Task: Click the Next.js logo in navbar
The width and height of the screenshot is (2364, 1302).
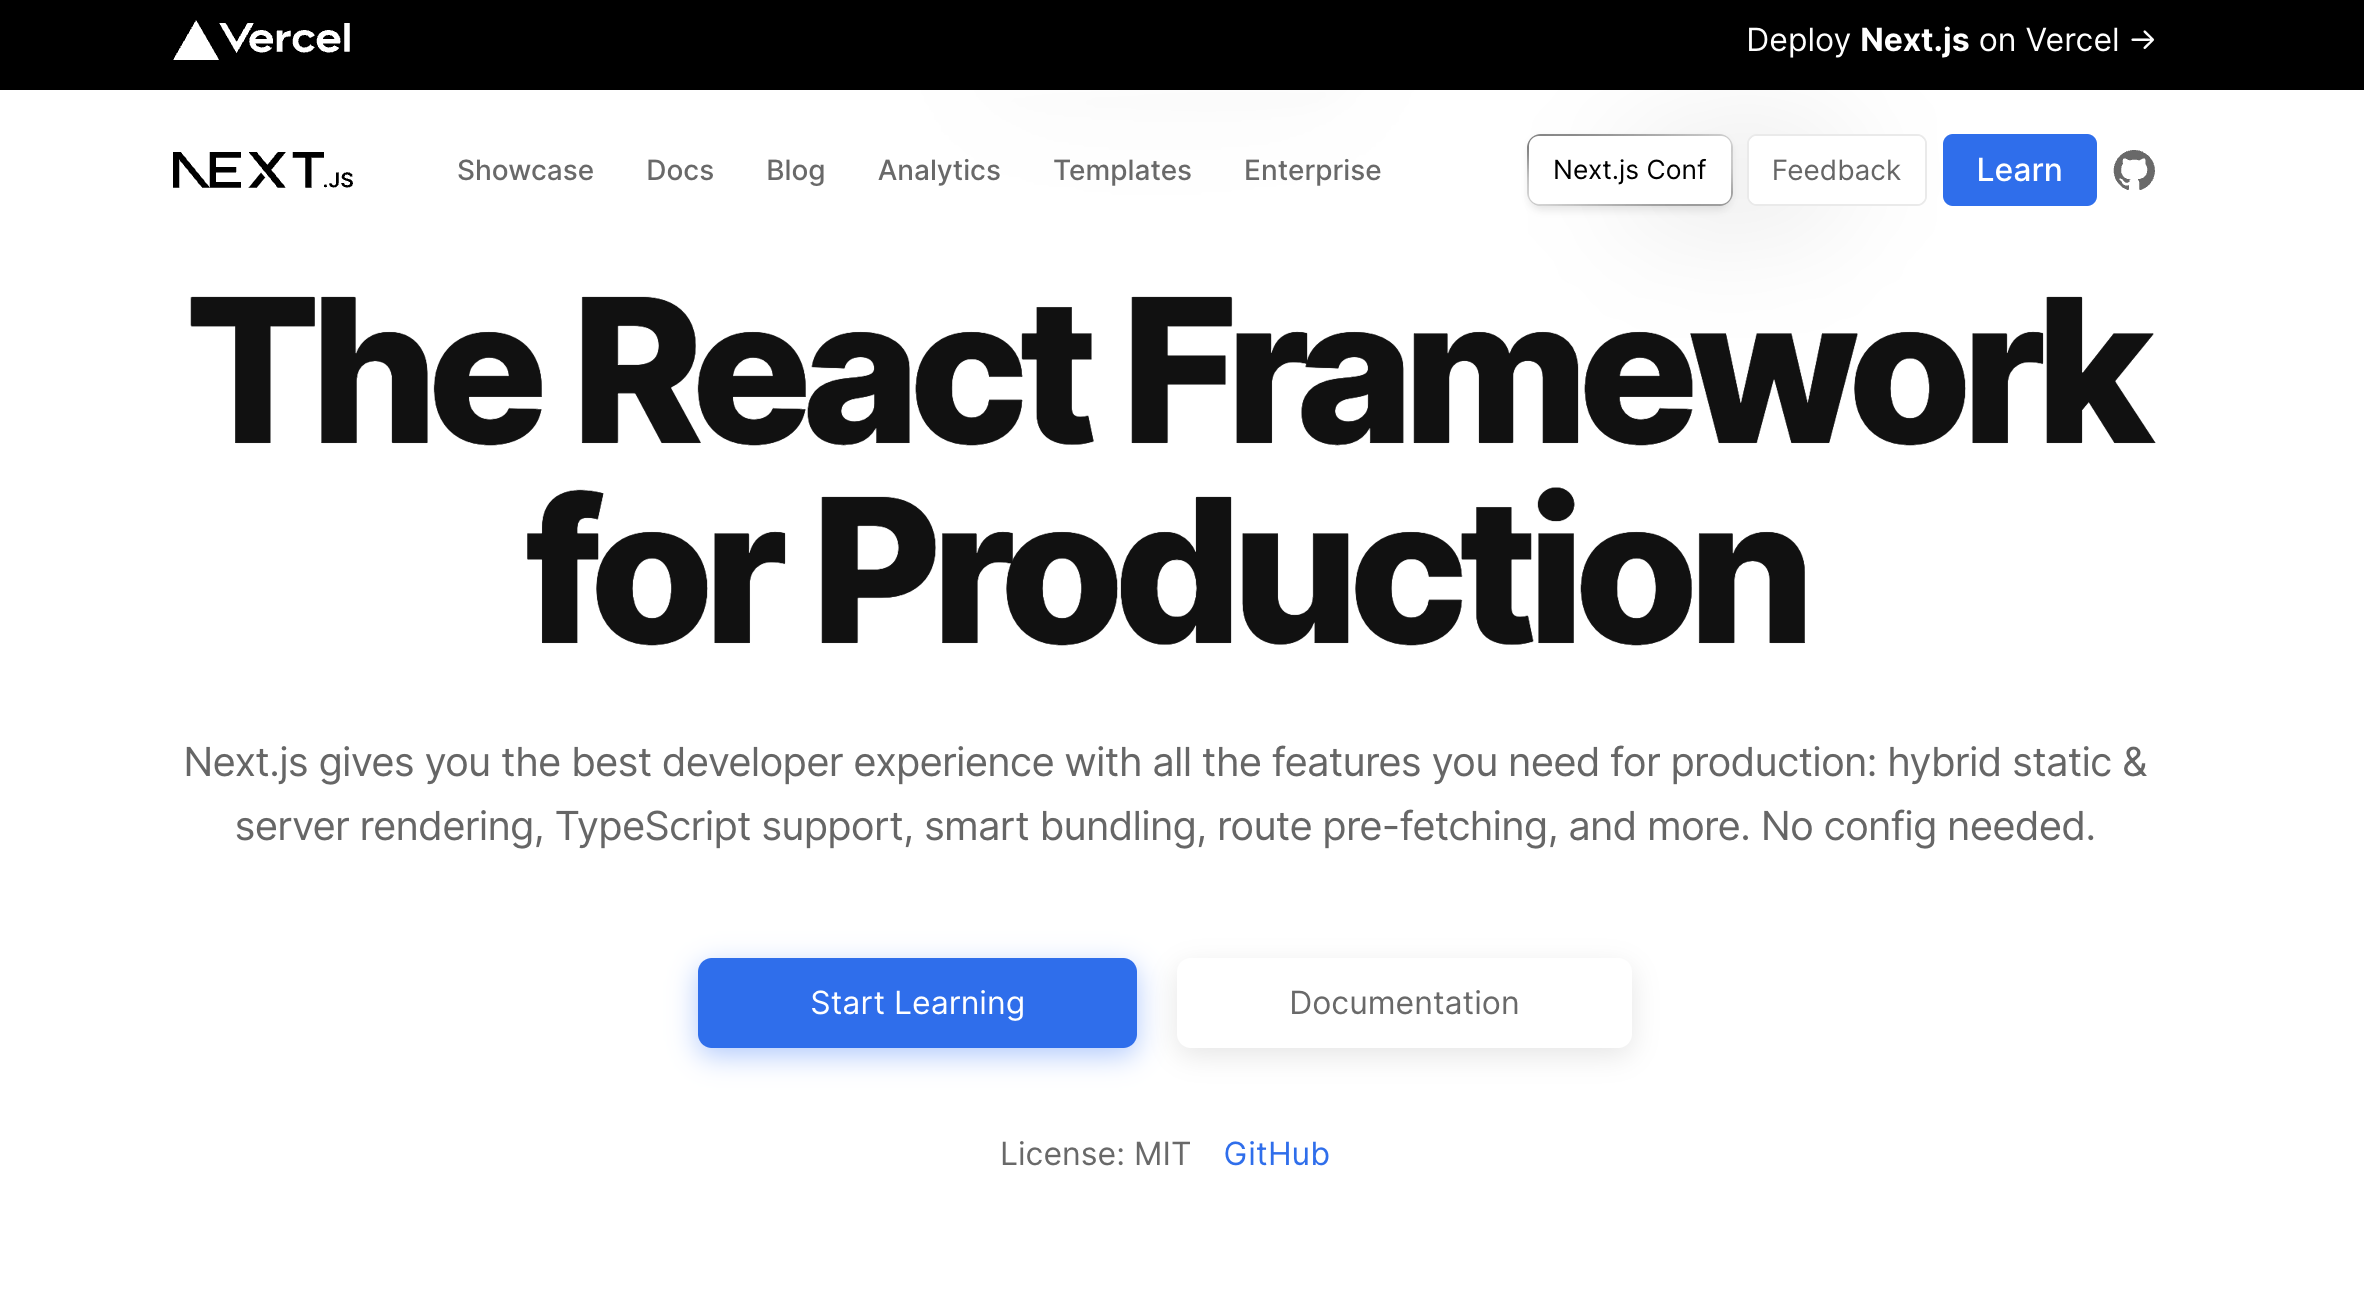Action: coord(263,170)
